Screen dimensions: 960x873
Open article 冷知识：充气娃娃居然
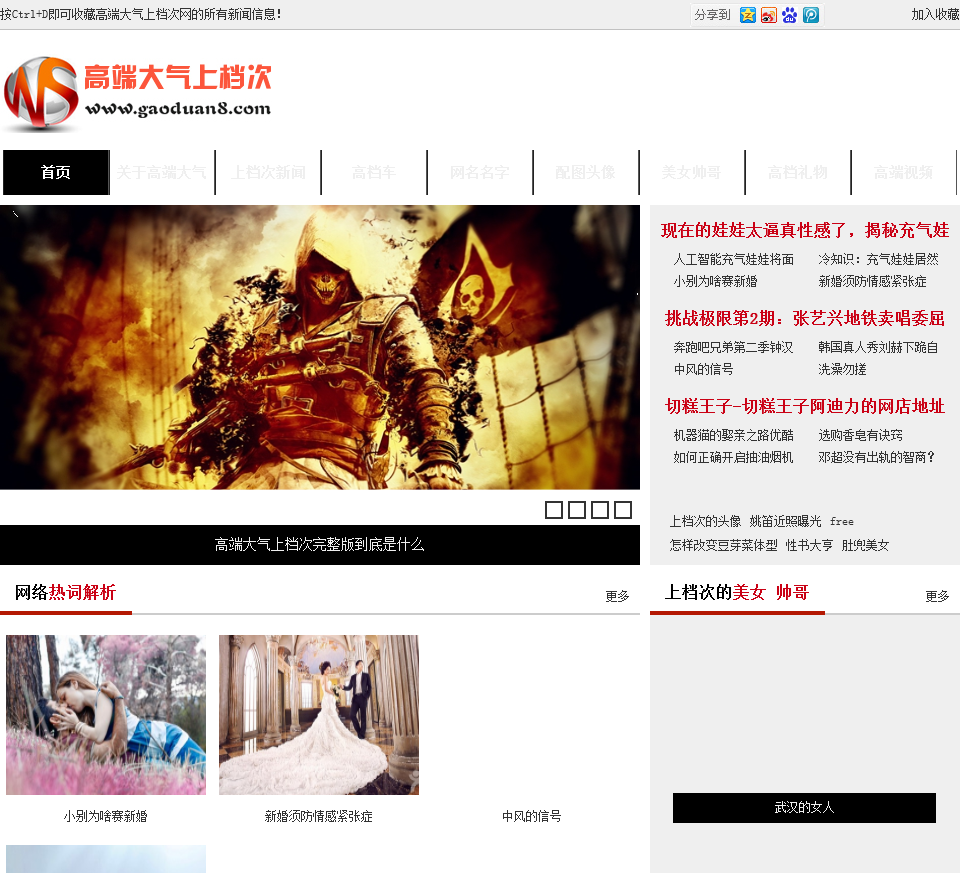click(879, 259)
